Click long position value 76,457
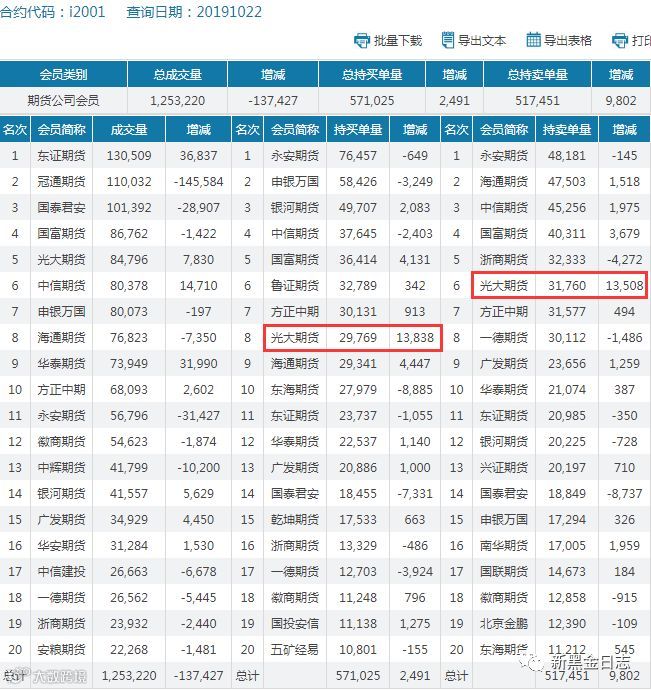 [358, 156]
